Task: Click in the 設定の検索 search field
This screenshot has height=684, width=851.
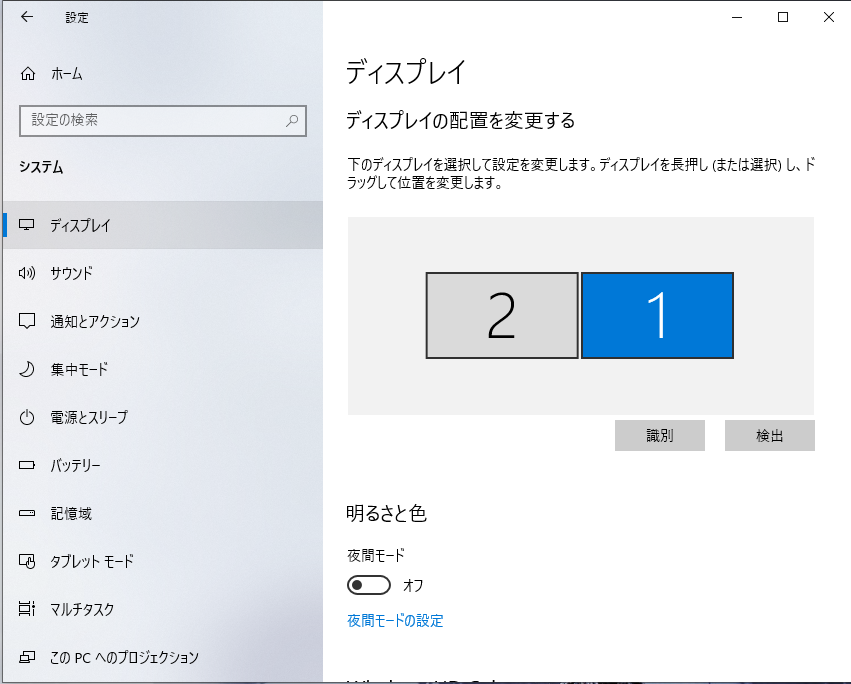Action: [150, 121]
